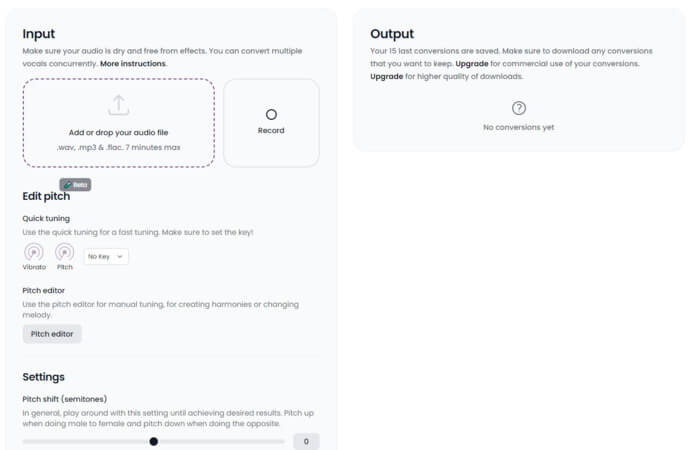Click the upload arrow icon
The image size is (694, 450).
tap(118, 104)
